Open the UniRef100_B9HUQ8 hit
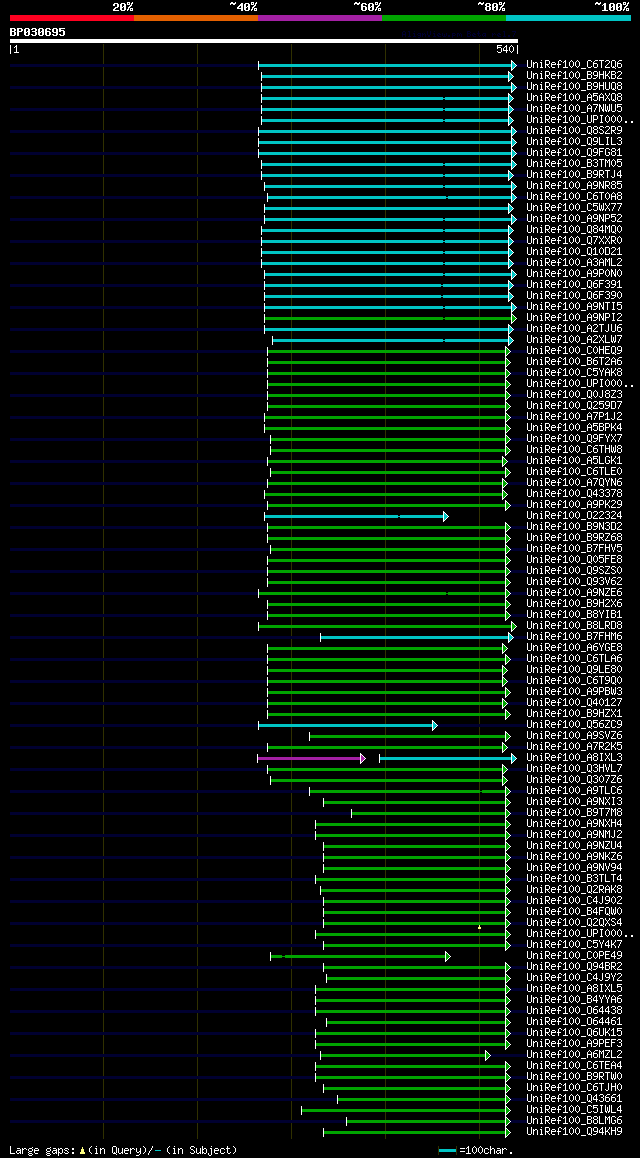The image size is (640, 1158). (x=574, y=86)
